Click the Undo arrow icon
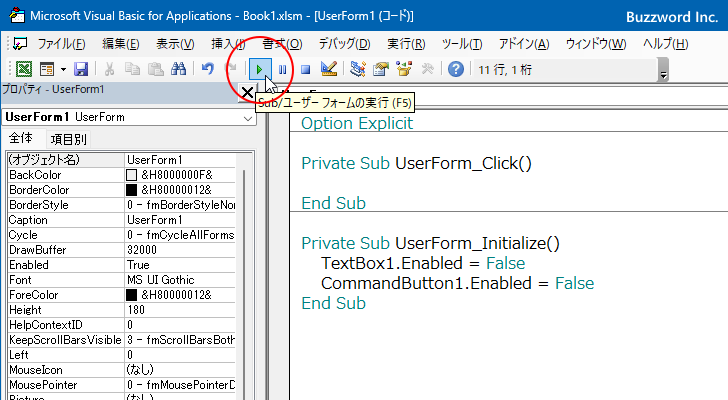The height and width of the screenshot is (400, 728). 208,69
